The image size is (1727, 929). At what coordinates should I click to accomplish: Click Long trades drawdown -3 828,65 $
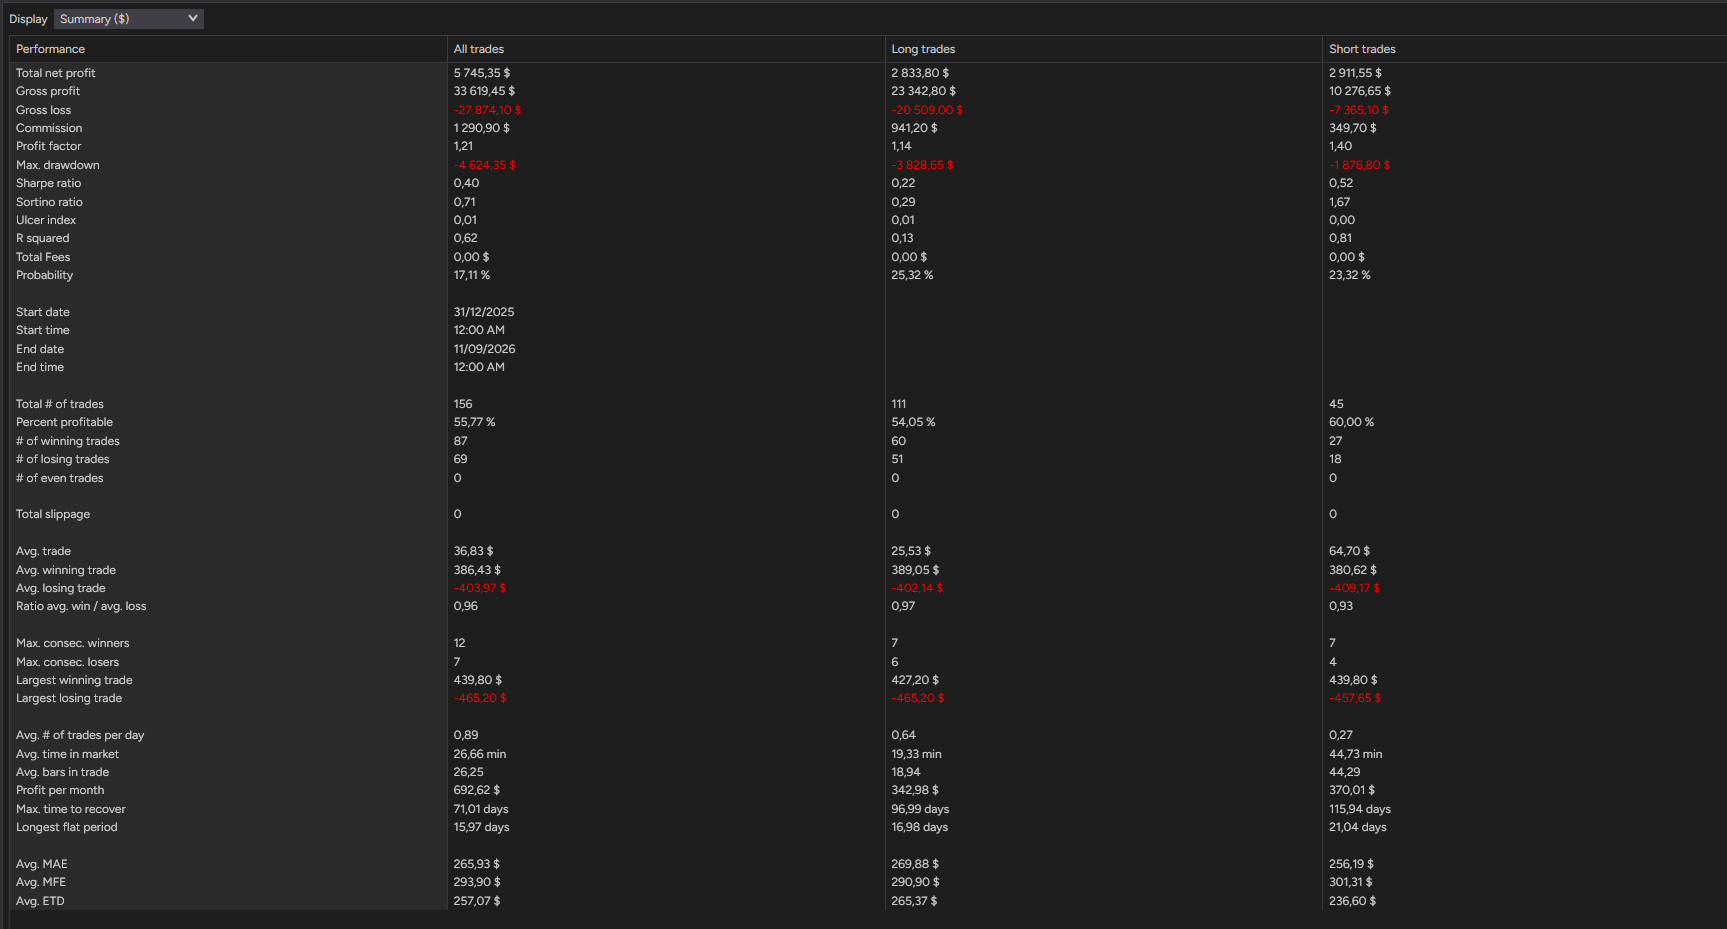pos(922,165)
